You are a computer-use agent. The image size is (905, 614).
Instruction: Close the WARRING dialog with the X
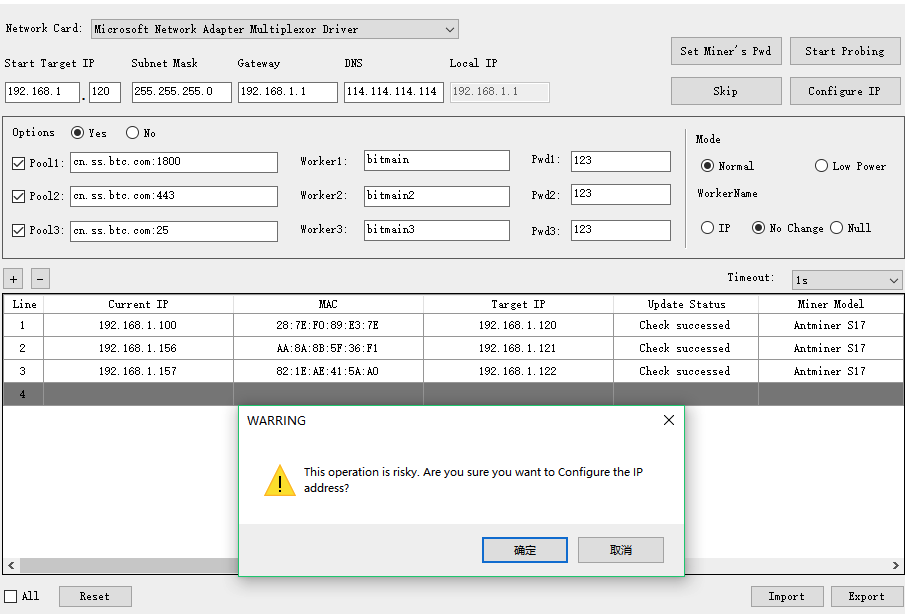tap(668, 420)
